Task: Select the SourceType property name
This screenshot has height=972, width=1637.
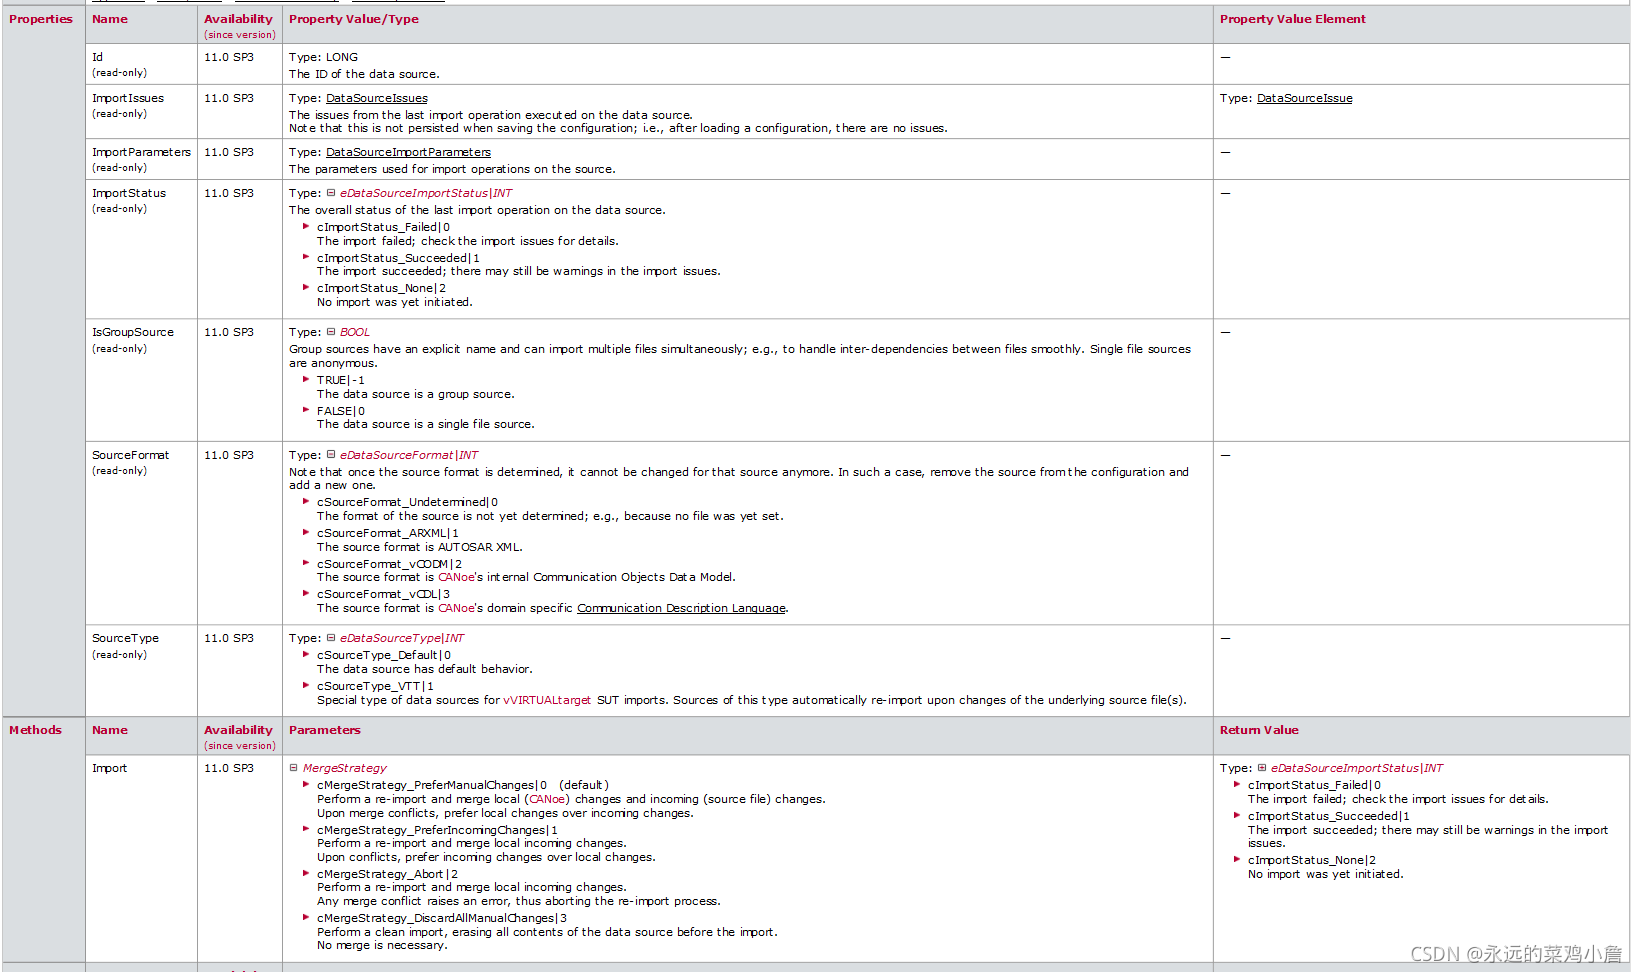Action: pyautogui.click(x=125, y=638)
